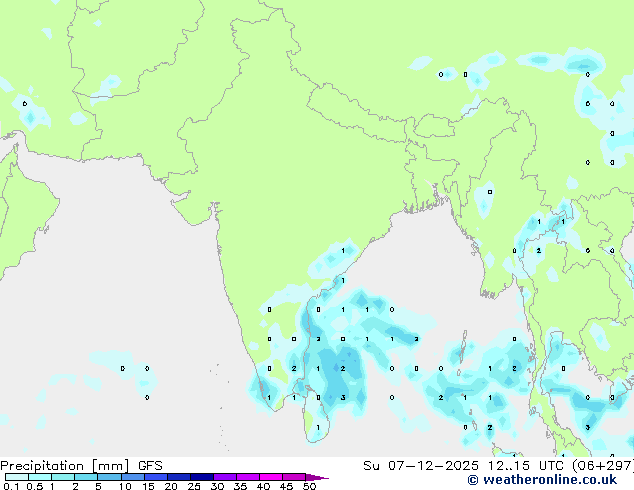Pick the legend swatch between 0.5 and 1
Screen dimensions: 634x490
point(40,477)
